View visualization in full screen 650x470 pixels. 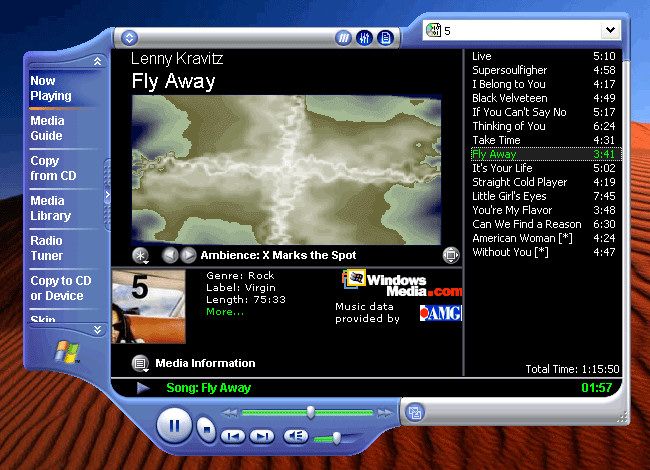point(450,256)
